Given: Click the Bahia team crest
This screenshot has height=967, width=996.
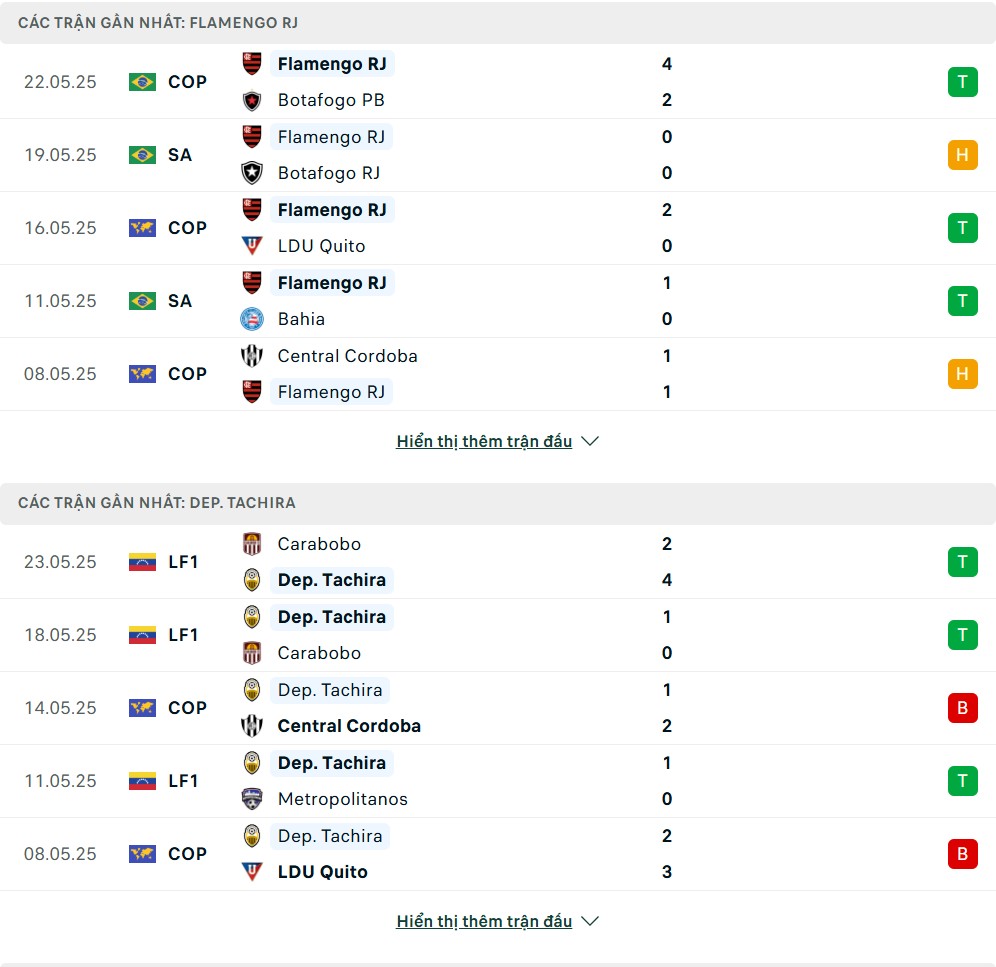Looking at the screenshot, I should [x=252, y=319].
